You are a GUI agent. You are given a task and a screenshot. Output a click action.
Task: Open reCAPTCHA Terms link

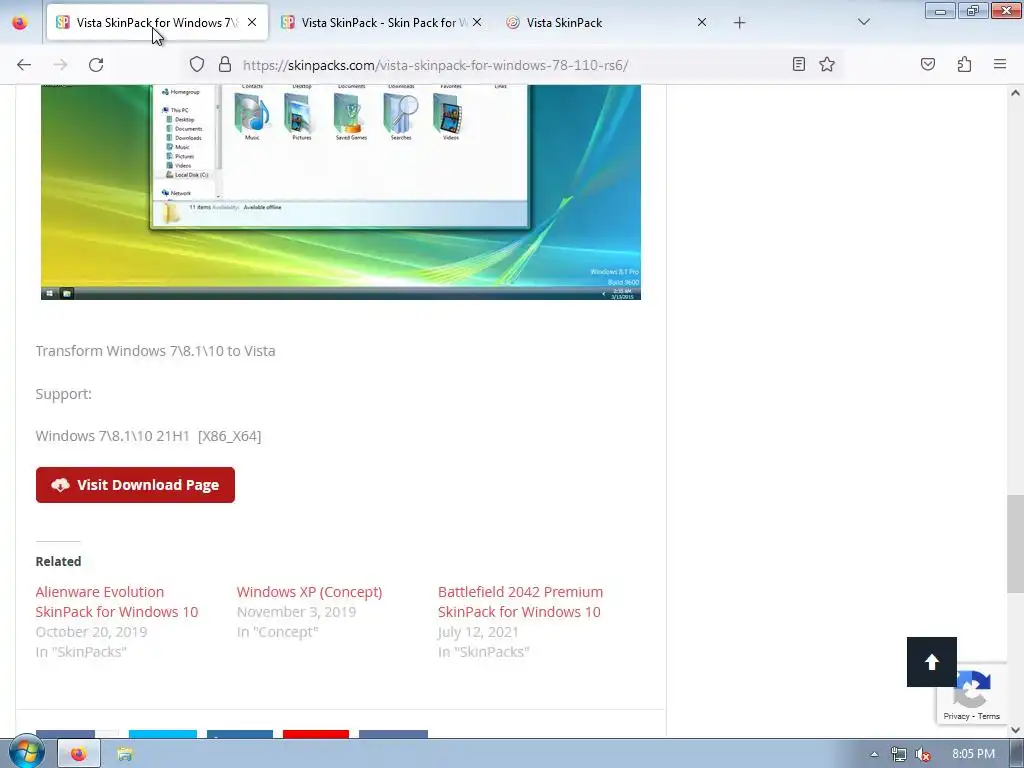tap(989, 716)
